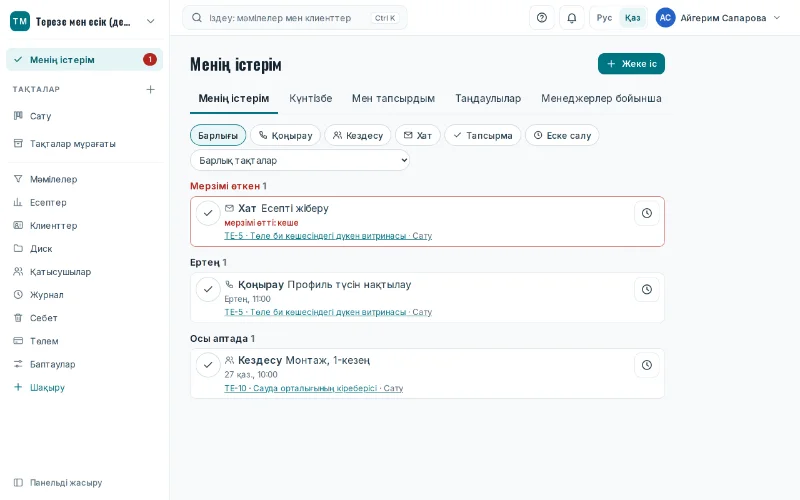Click the 'Ертең 1' heading
The height and width of the screenshot is (500, 800).
click(x=208, y=262)
